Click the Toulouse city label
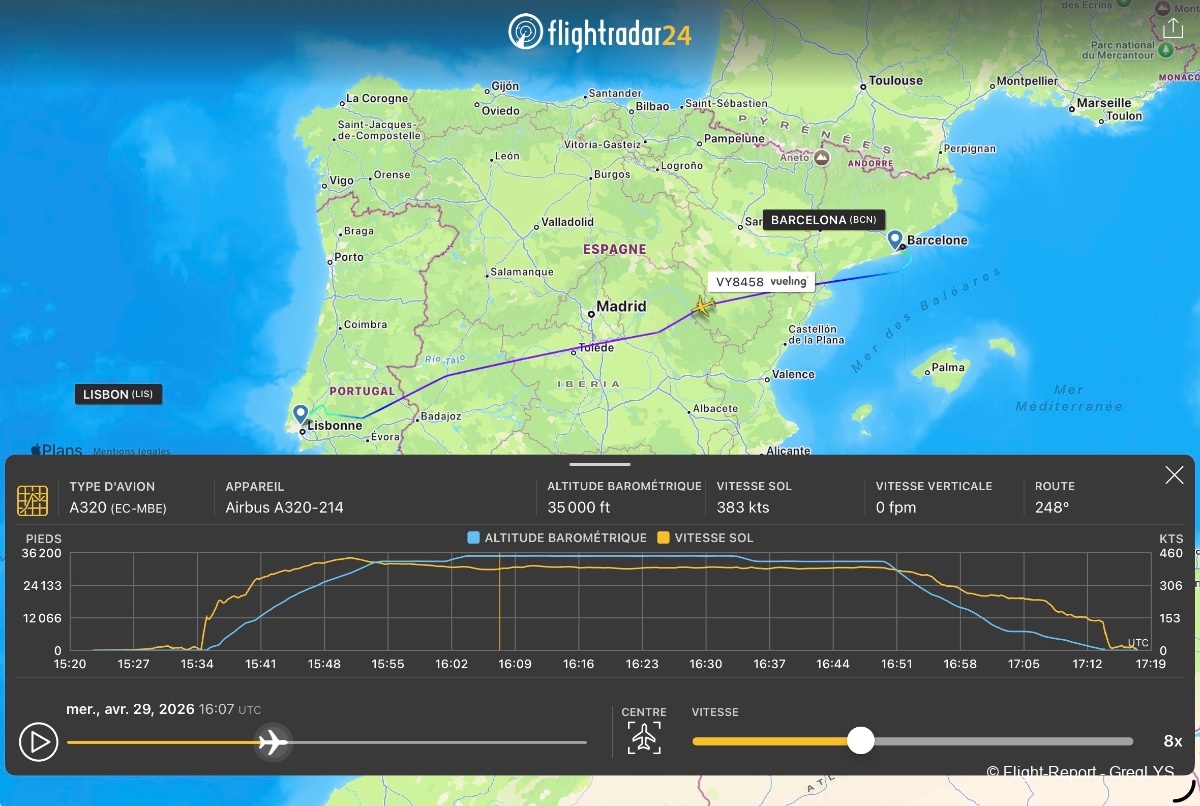Image resolution: width=1200 pixels, height=806 pixels. click(896, 80)
